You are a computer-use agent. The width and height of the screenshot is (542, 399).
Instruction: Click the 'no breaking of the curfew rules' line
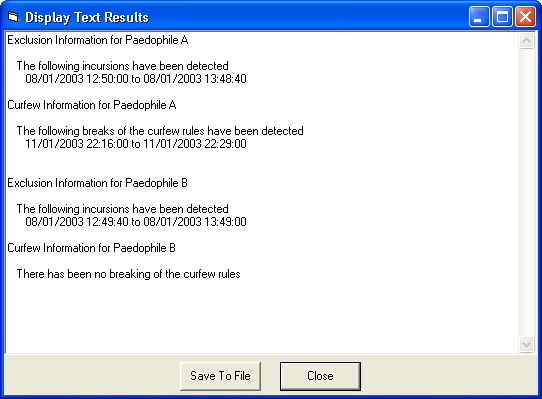(129, 274)
